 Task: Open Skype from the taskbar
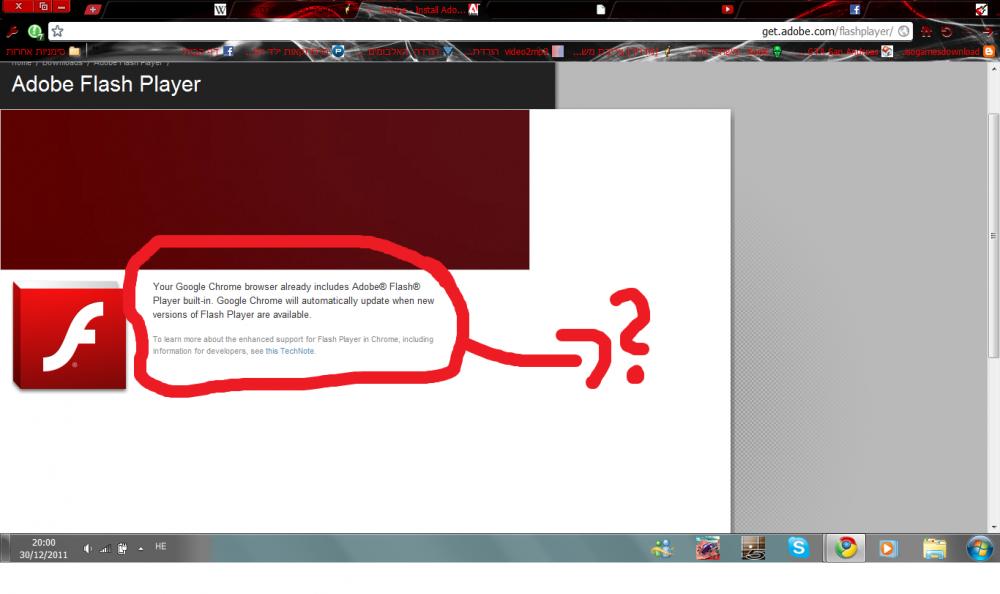(x=798, y=548)
